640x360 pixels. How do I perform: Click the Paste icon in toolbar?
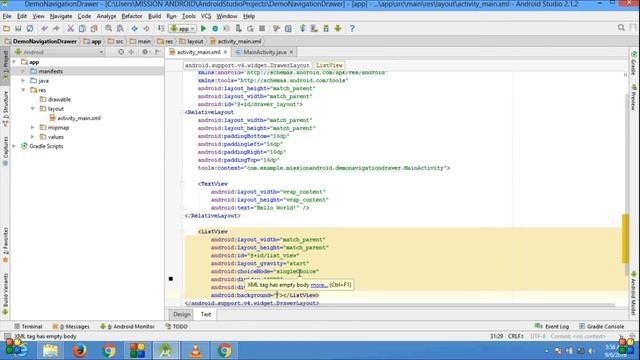tap(94, 29)
